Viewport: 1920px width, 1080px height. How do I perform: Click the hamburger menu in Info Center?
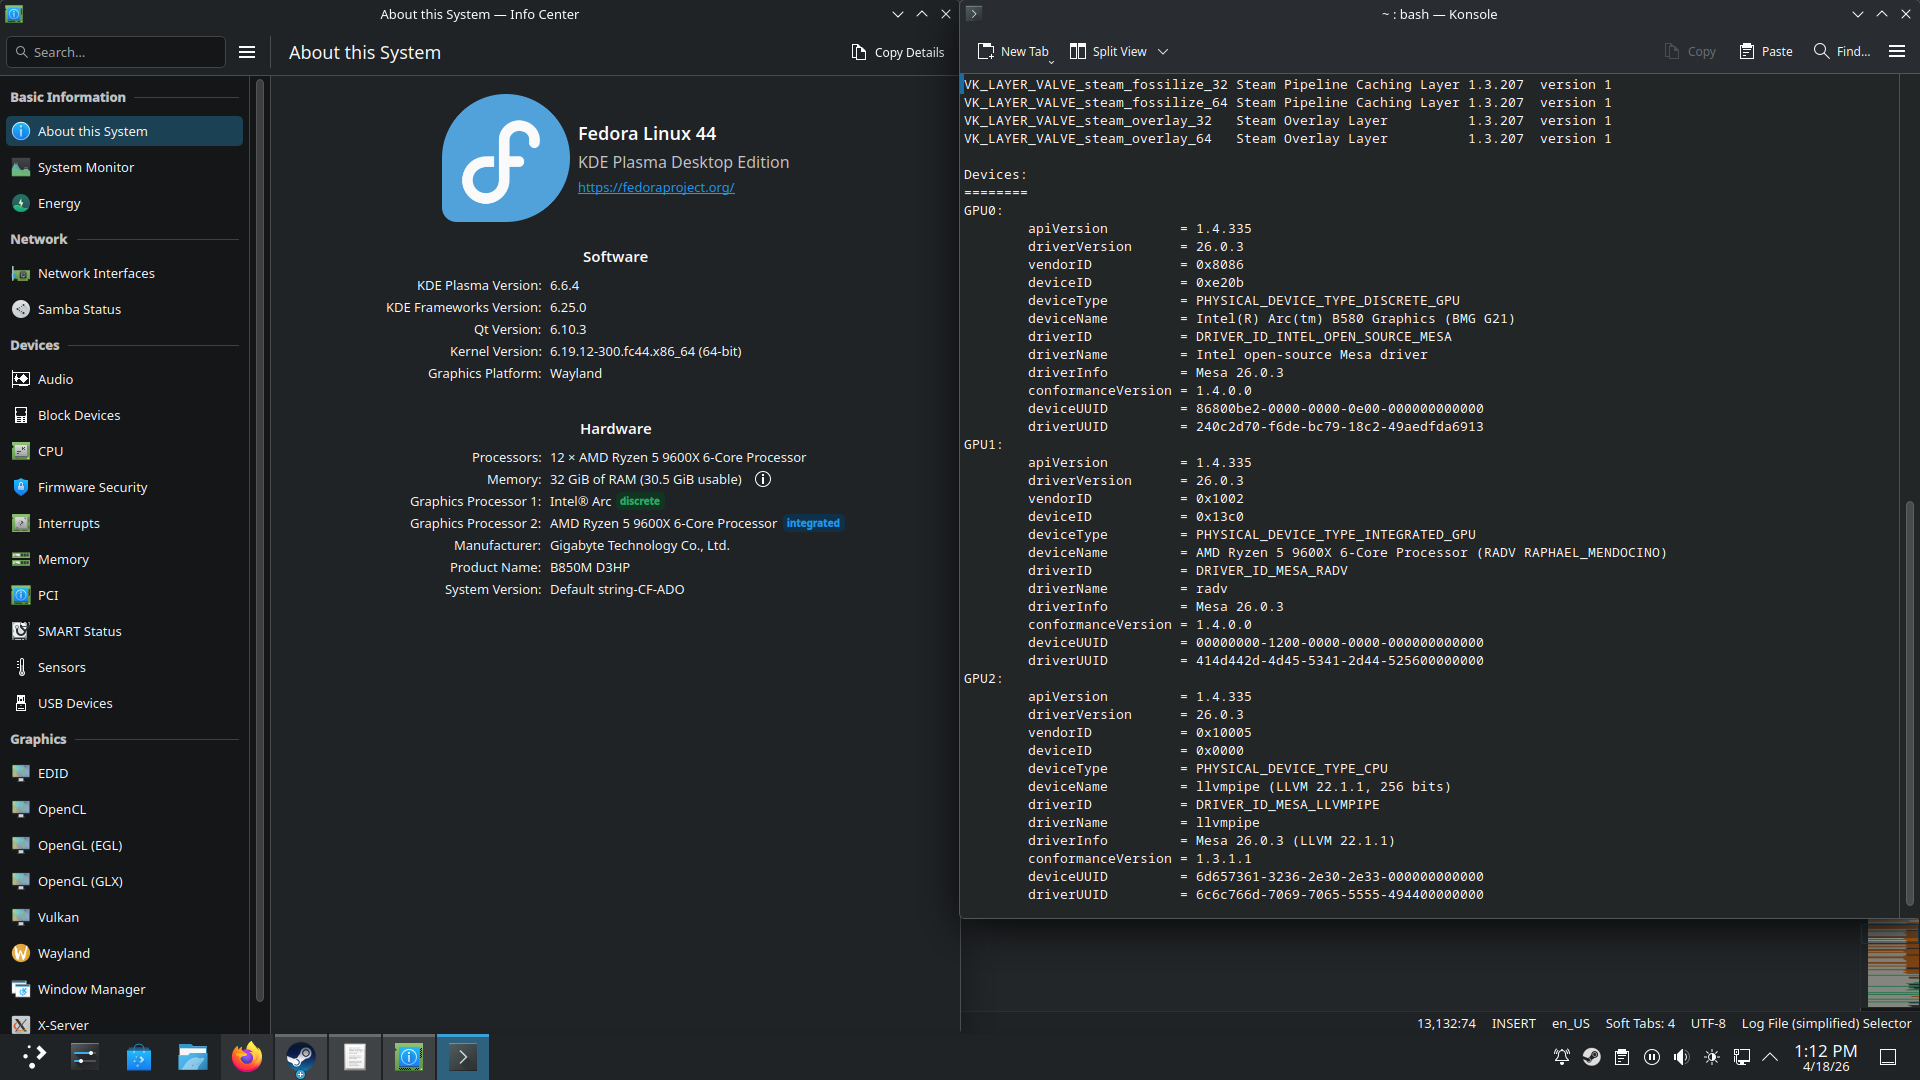click(x=247, y=52)
